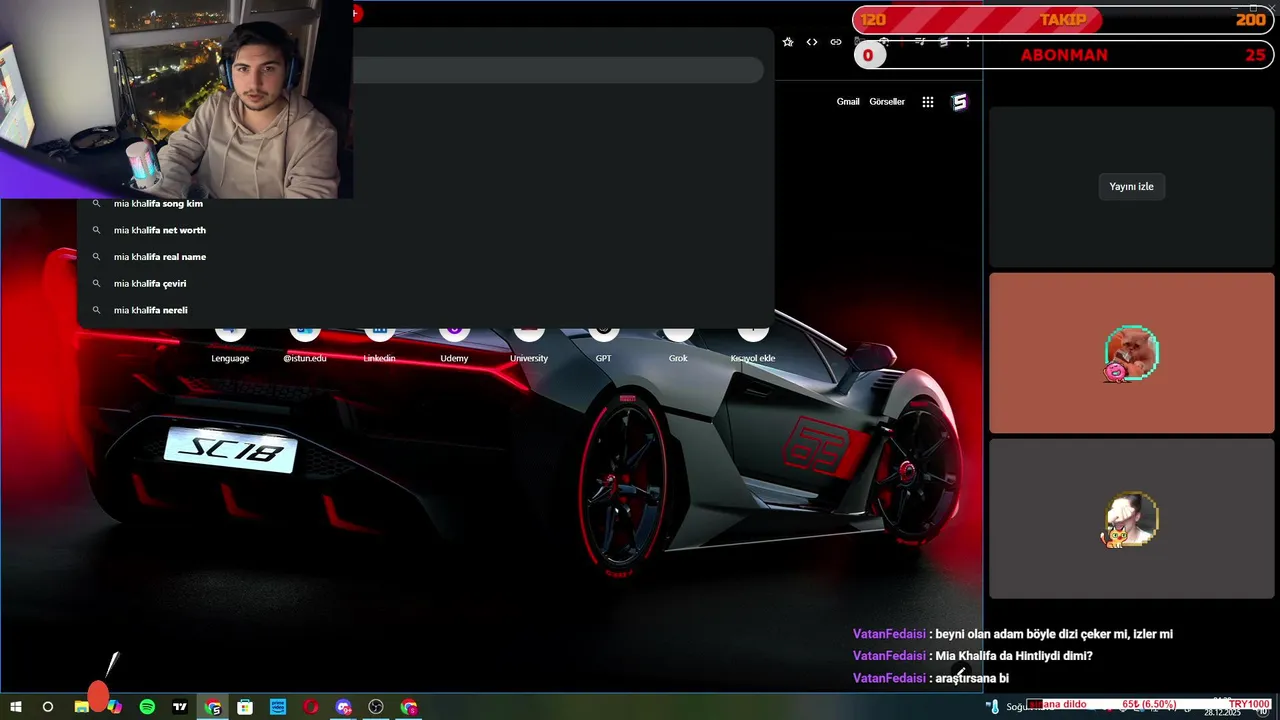This screenshot has height=720, width=1280.
Task: Open File Explorer from the taskbar
Action: coord(81,707)
